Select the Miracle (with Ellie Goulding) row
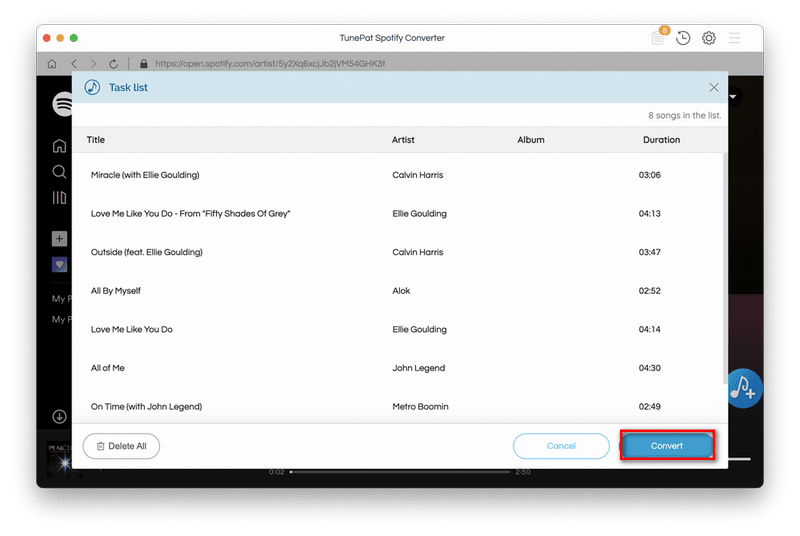 point(398,175)
